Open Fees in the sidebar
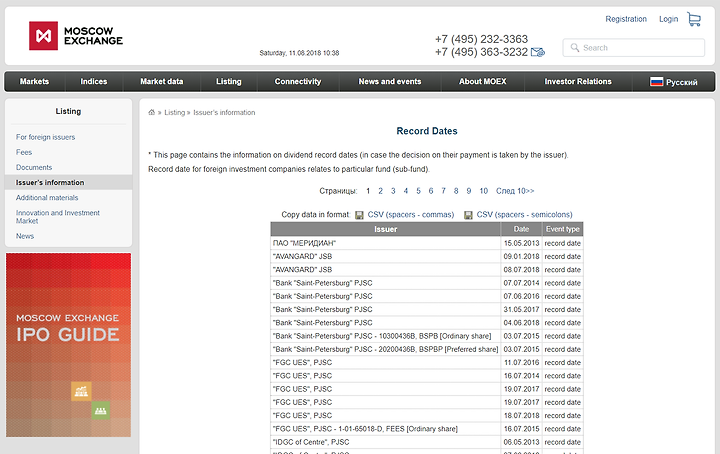Image resolution: width=720 pixels, height=454 pixels. pos(24,152)
